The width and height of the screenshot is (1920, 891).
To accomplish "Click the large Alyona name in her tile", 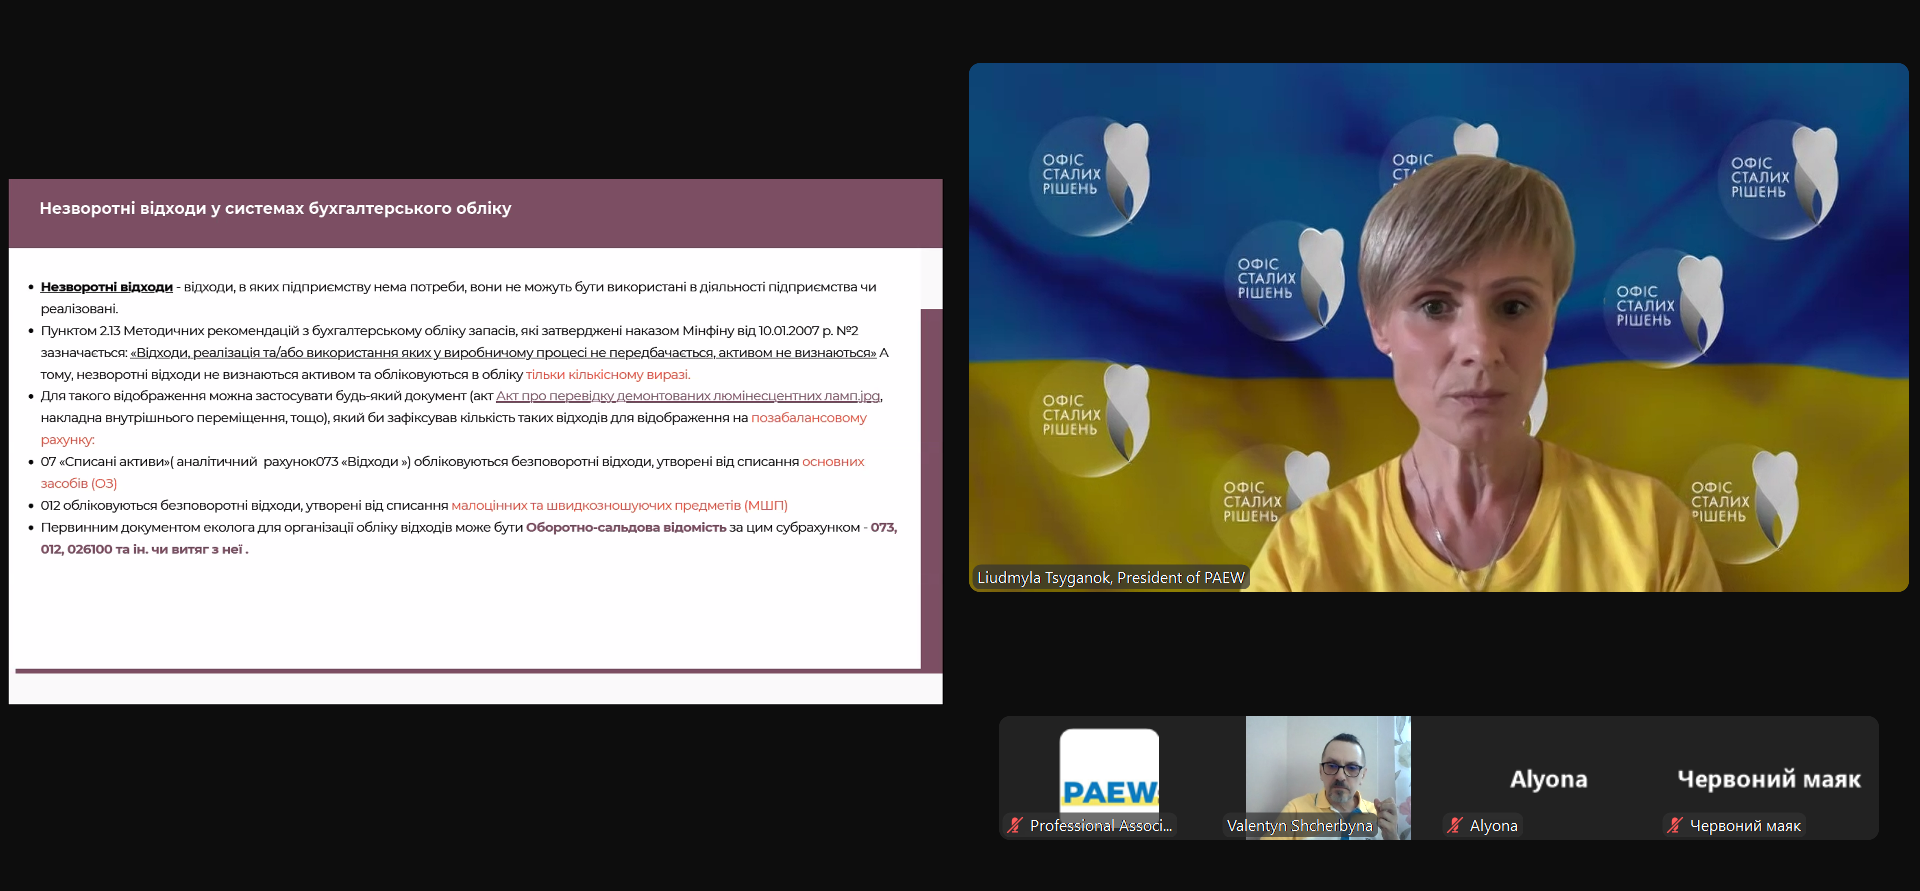I will click(1548, 779).
